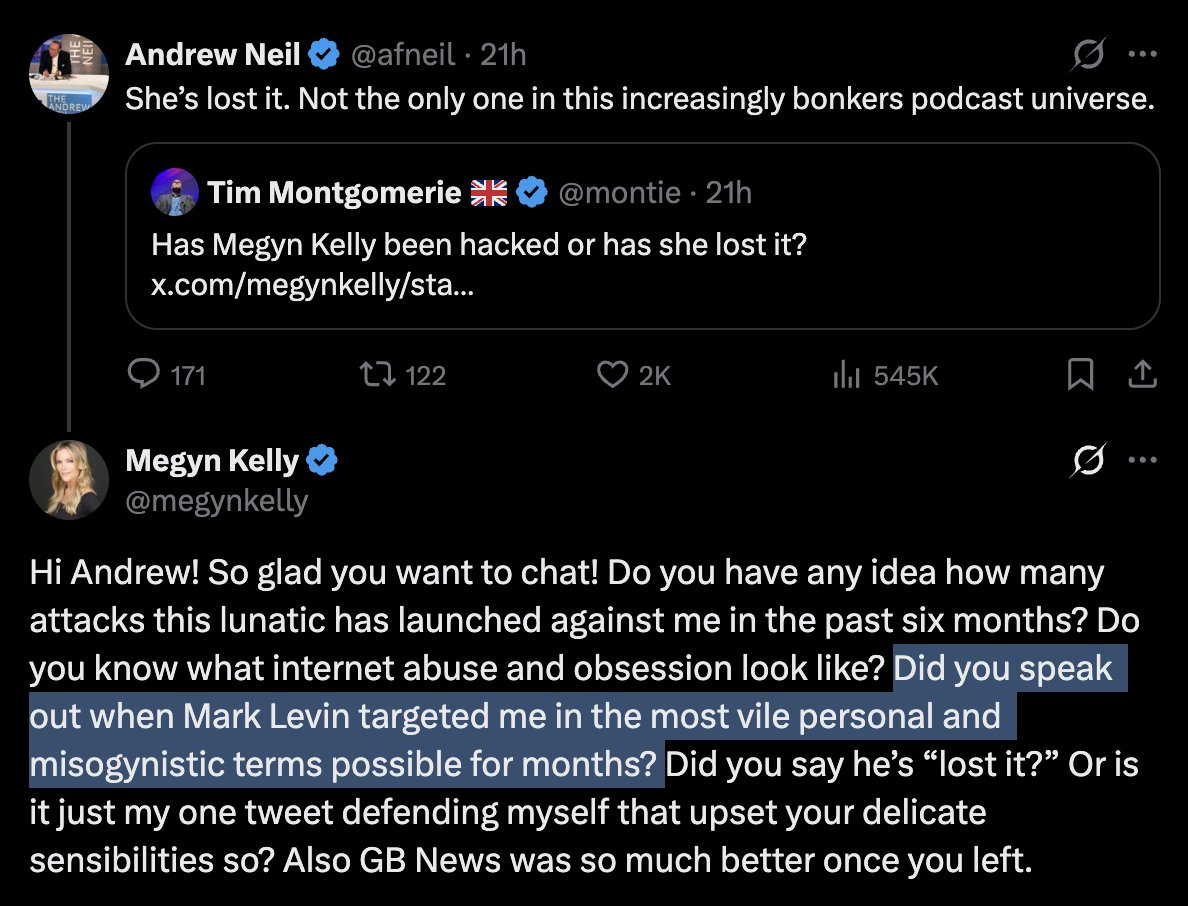Like Andrew Neil's post
The height and width of the screenshot is (906, 1188).
coord(611,375)
